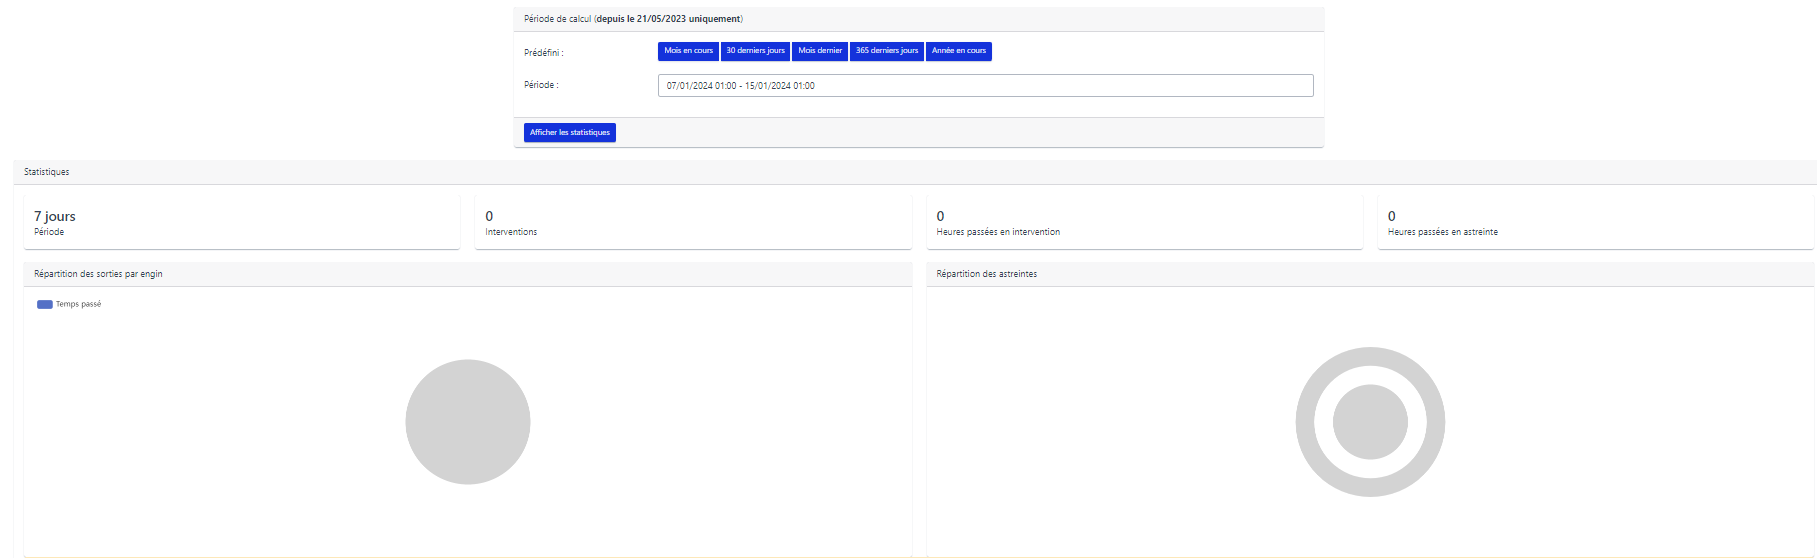Set period to 'Année en cours'
Screen dimensions: 1817x558
click(x=958, y=51)
